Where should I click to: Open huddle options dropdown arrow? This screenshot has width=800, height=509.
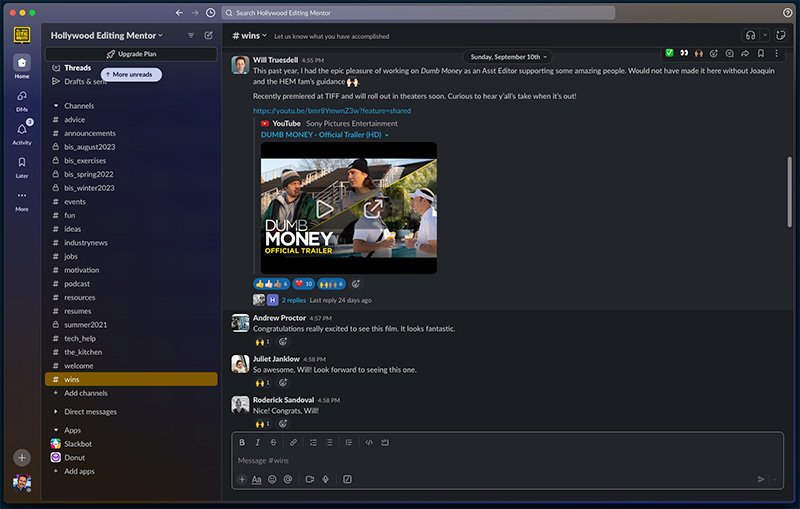pos(764,35)
